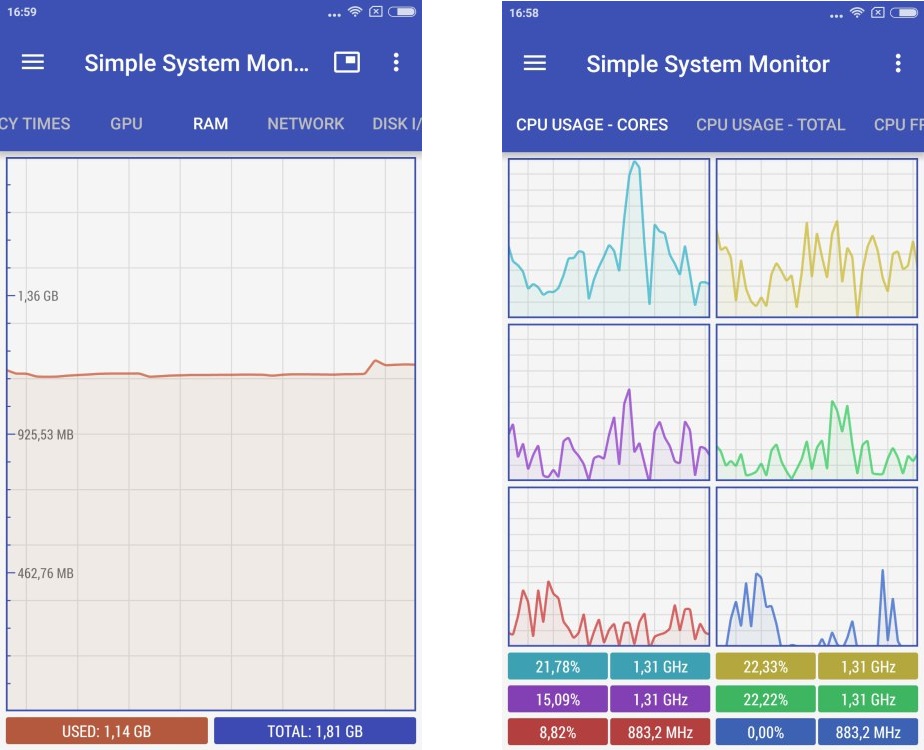Image resolution: width=924 pixels, height=750 pixels.
Task: Open three-dot menu on CPU usage screen
Action: (x=898, y=63)
